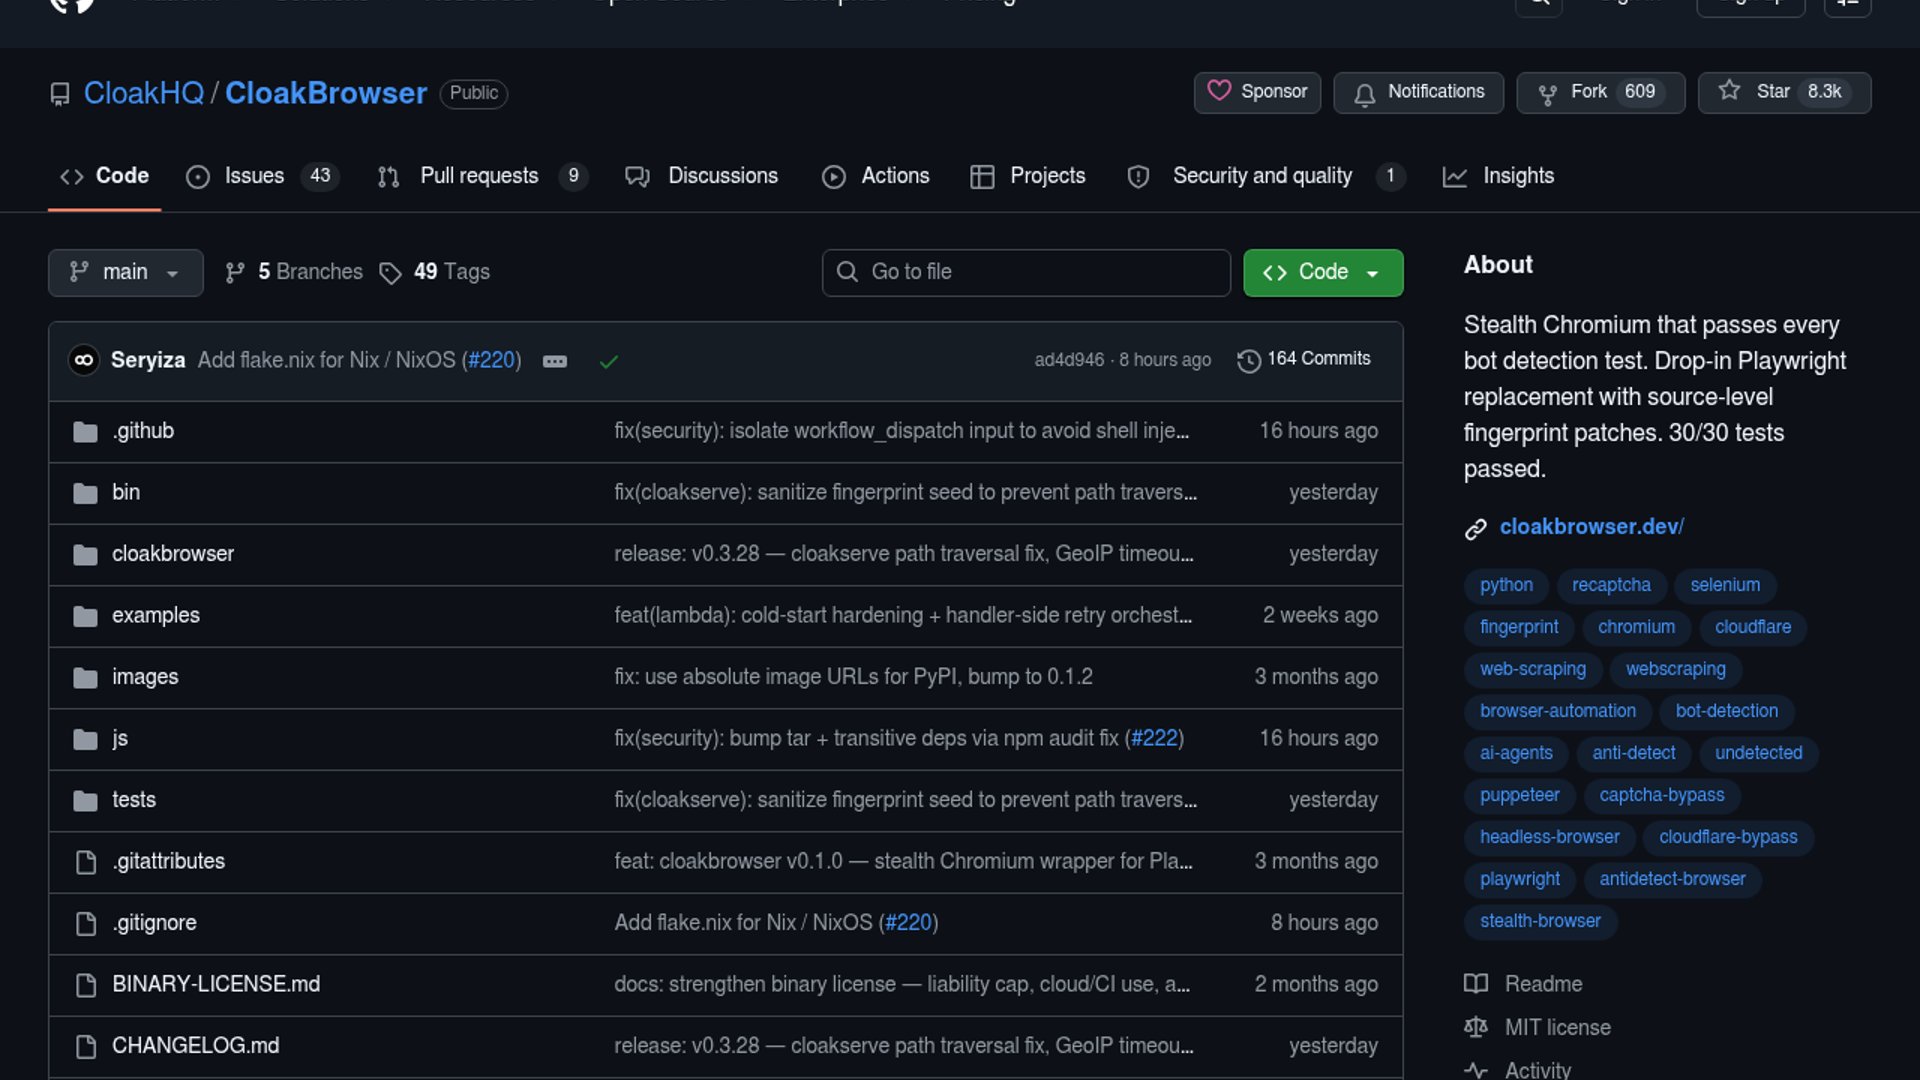The width and height of the screenshot is (1920, 1080).
Task: Open the CloakBrowser repository link
Action: pos(326,93)
